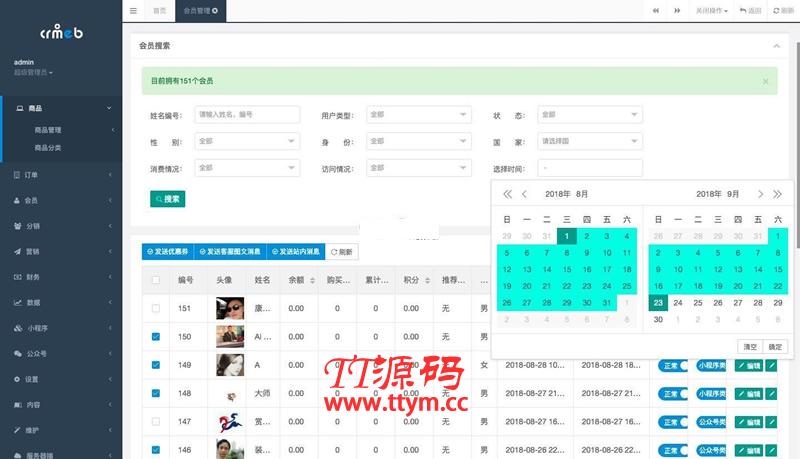Click the green 搜索 search button

[167, 199]
